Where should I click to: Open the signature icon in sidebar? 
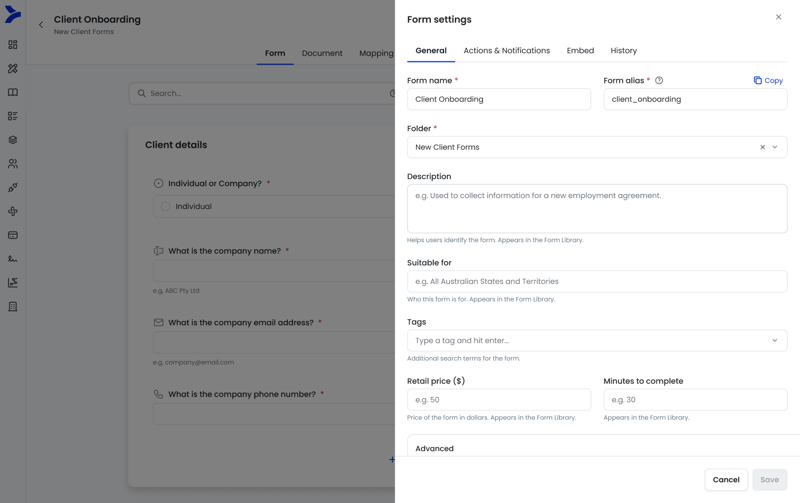(x=13, y=259)
